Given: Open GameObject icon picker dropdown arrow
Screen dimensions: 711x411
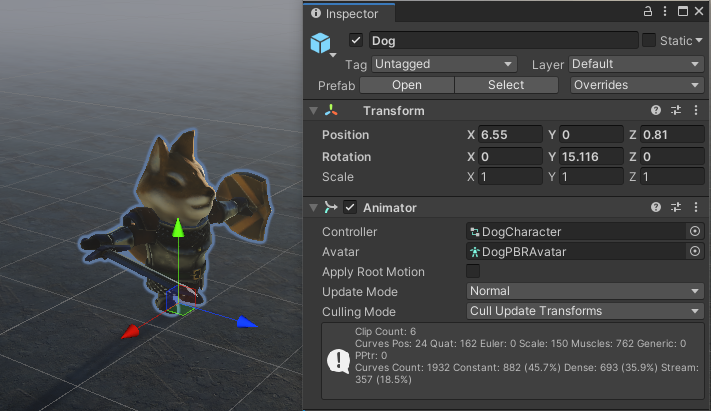Looking at the screenshot, I should [x=333, y=55].
